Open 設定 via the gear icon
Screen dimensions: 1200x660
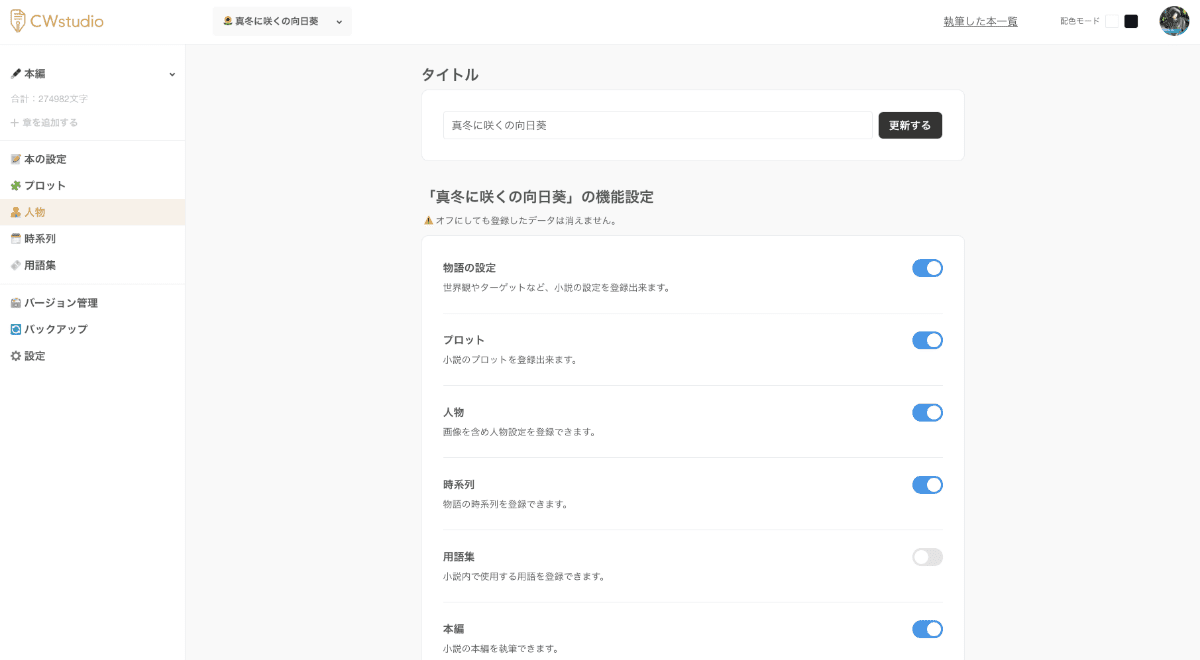(x=15, y=356)
